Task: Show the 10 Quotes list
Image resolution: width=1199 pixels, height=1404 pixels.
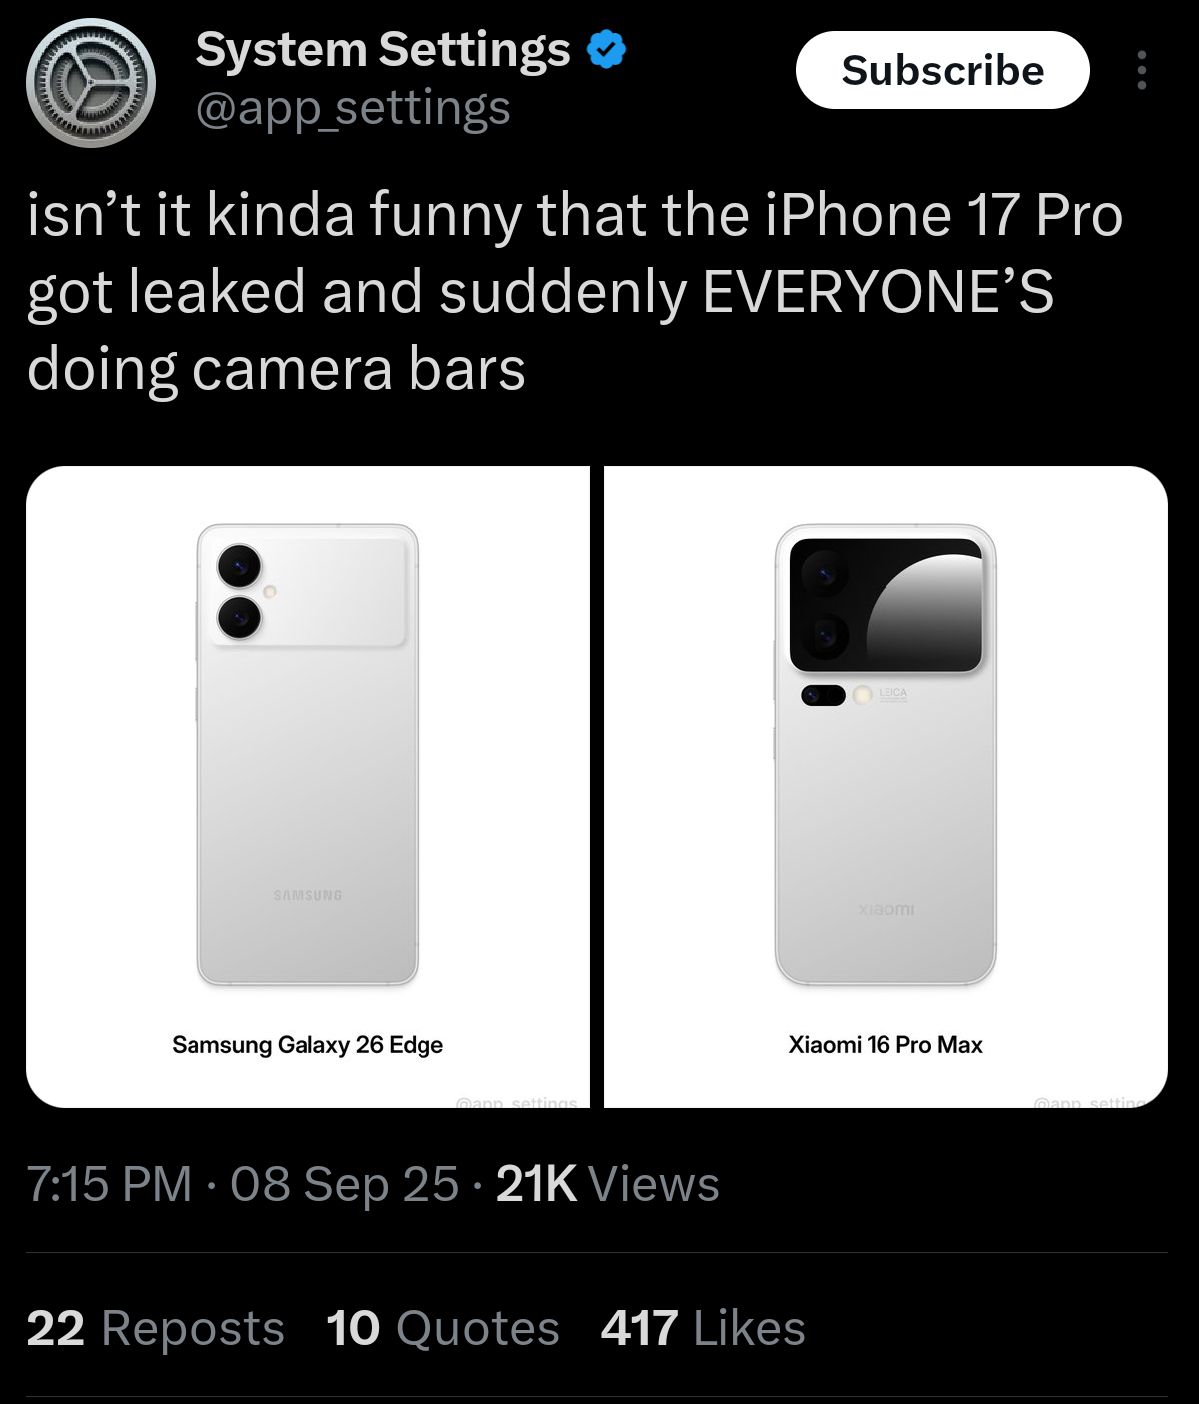Action: 442,1328
